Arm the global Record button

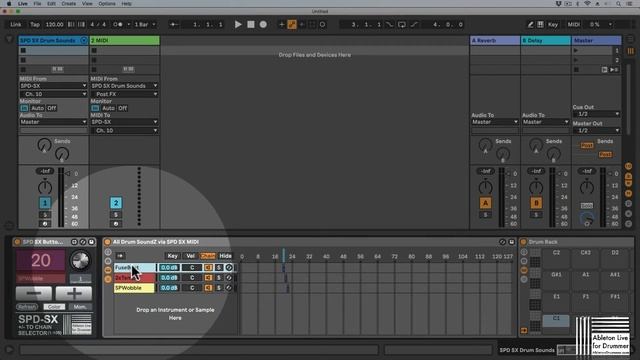pyautogui.click(x=263, y=24)
